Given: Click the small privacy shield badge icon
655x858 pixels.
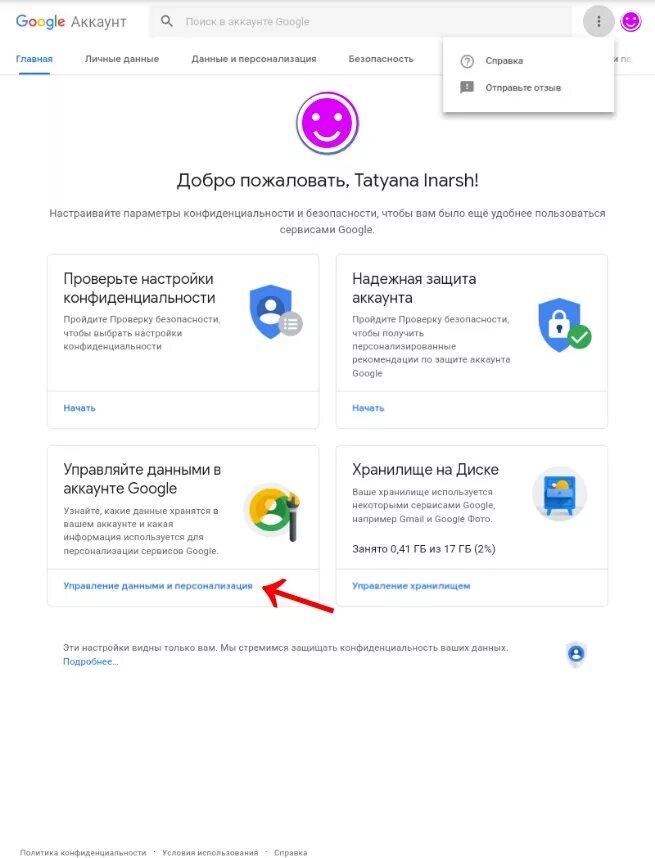Looking at the screenshot, I should point(576,654).
